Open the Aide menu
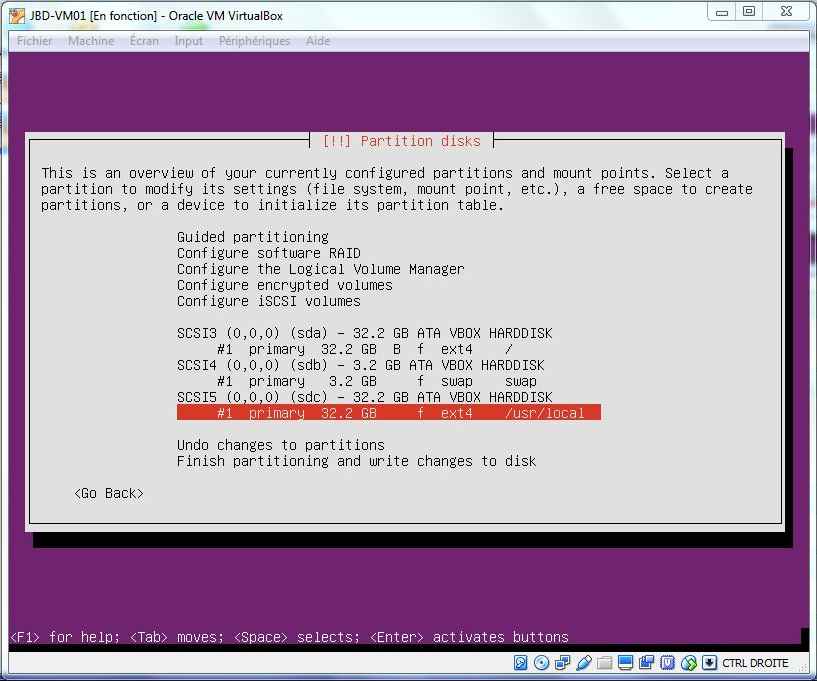Viewport: 817px width, 681px height. [318, 41]
